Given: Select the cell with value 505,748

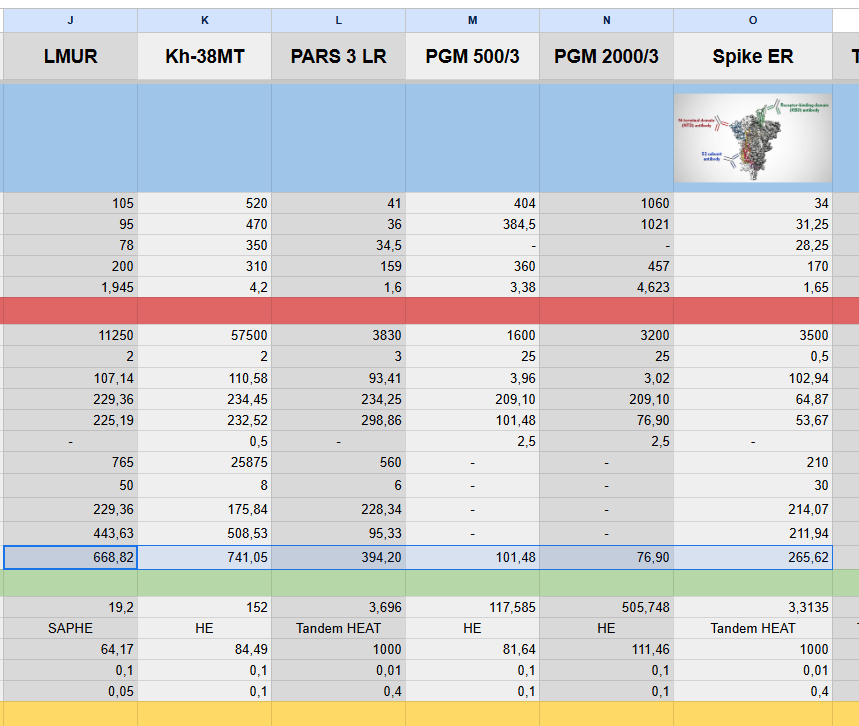Looking at the screenshot, I should click(x=606, y=607).
